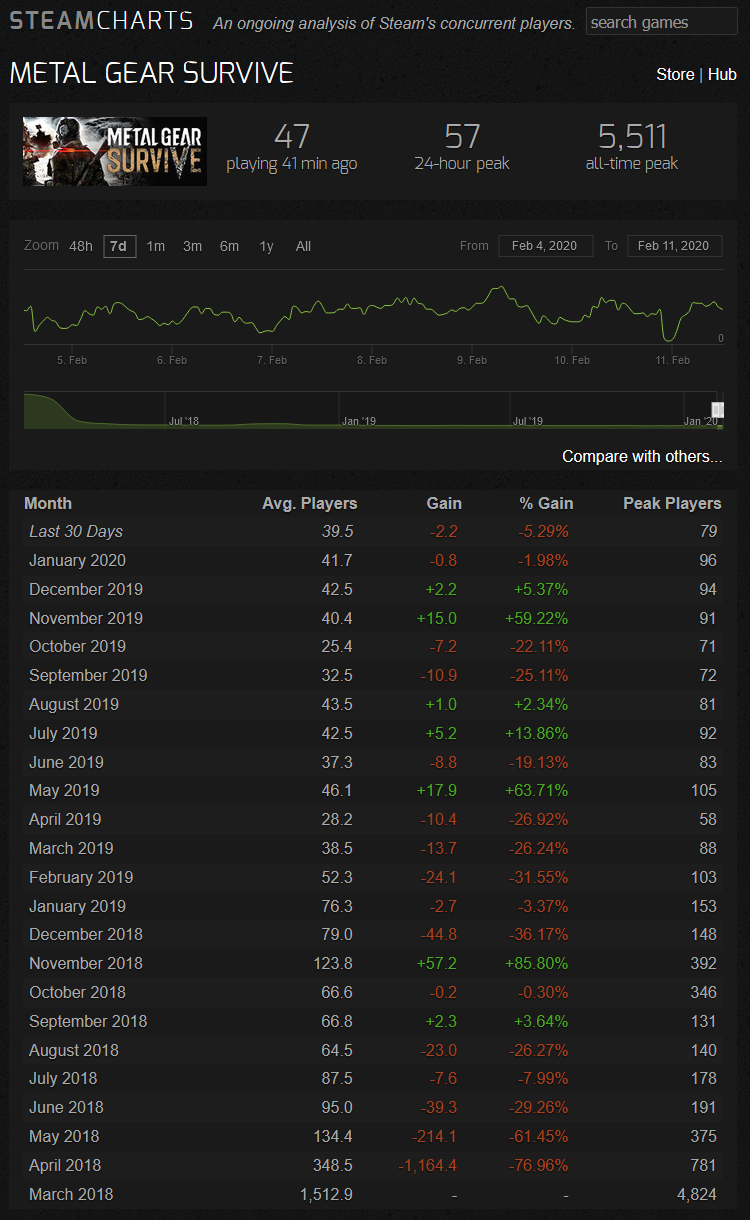Select the 5,511 all-time peak value

pyautogui.click(x=632, y=136)
